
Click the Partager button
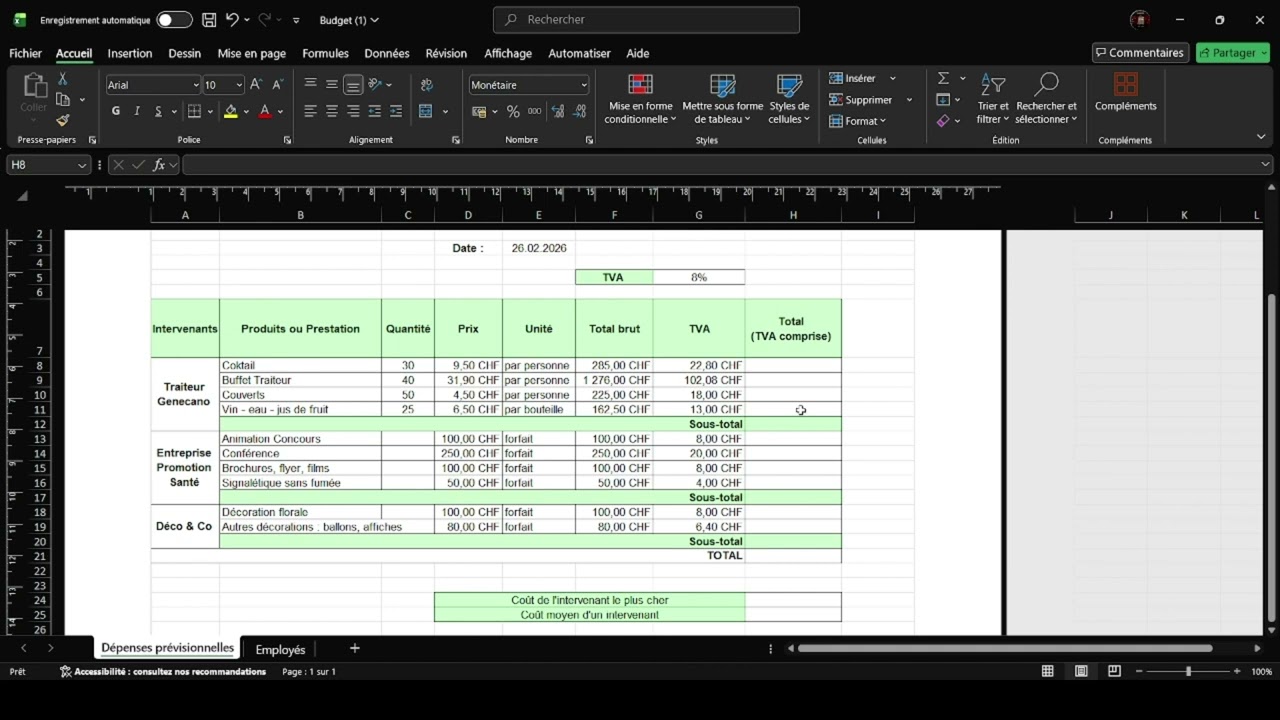coord(1233,53)
